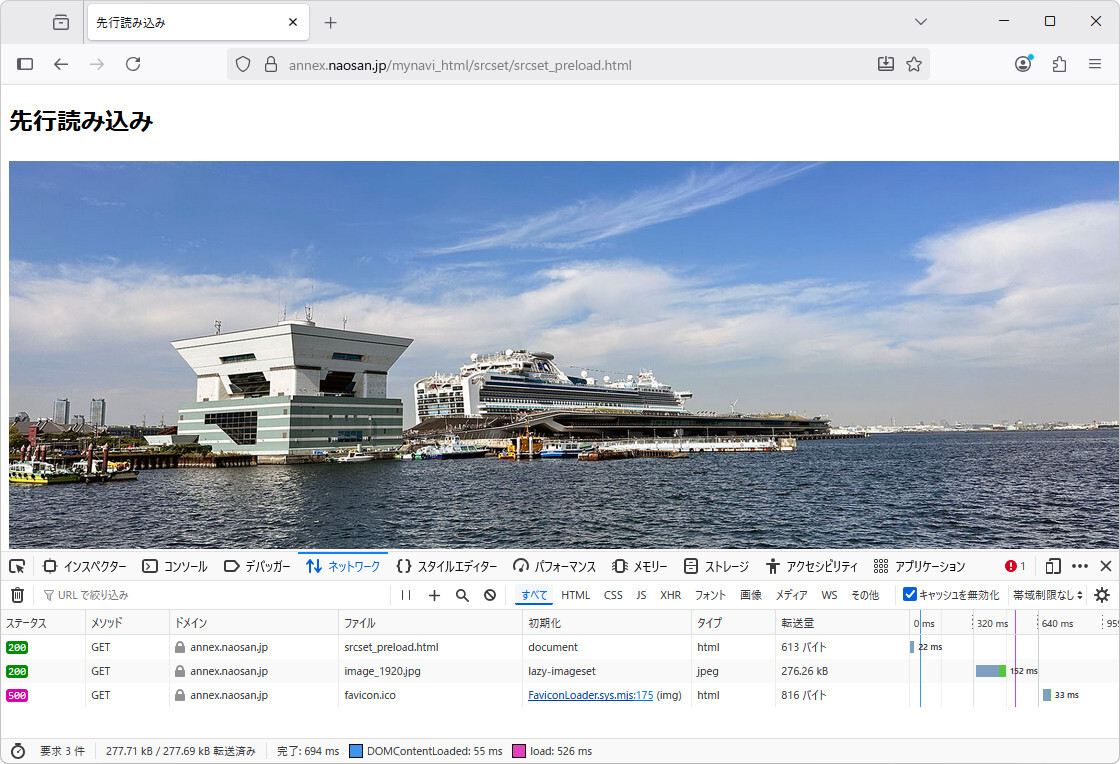Bookmark this page with star icon
The image size is (1120, 764).
pos(913,64)
